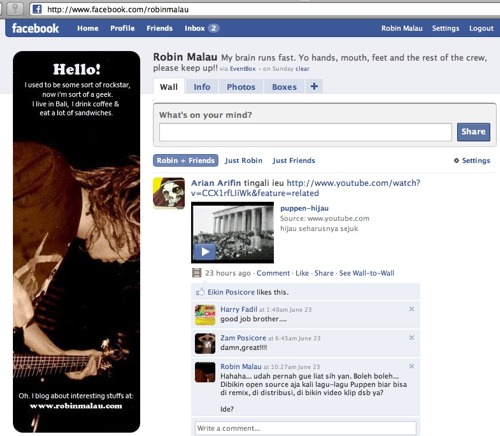The width and height of the screenshot is (500, 436).
Task: Open Robin Malau name in comment
Action: (241, 366)
